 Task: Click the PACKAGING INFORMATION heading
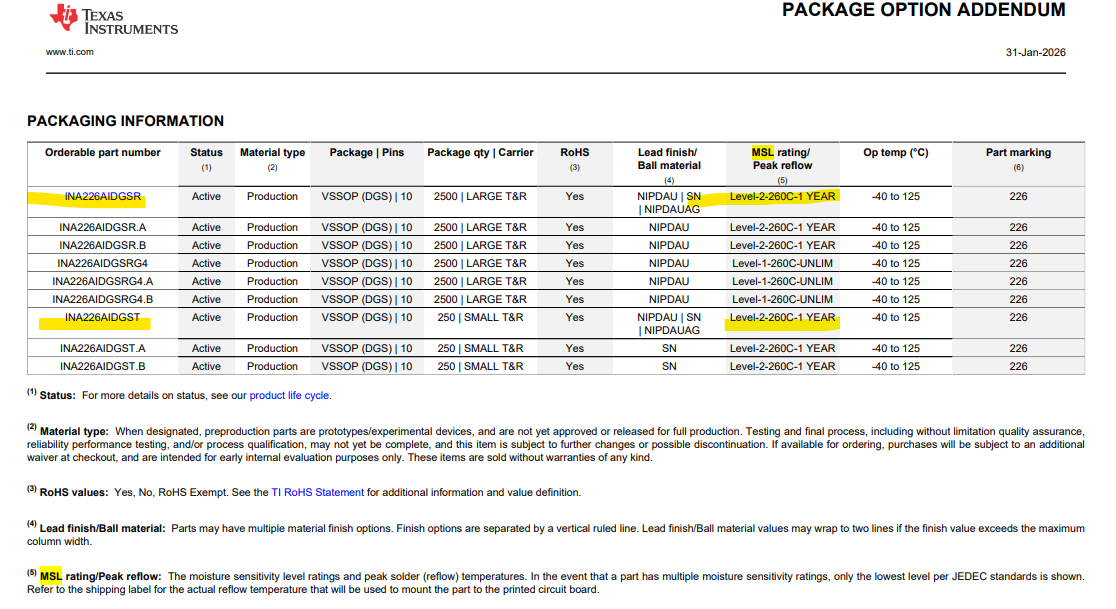click(125, 121)
